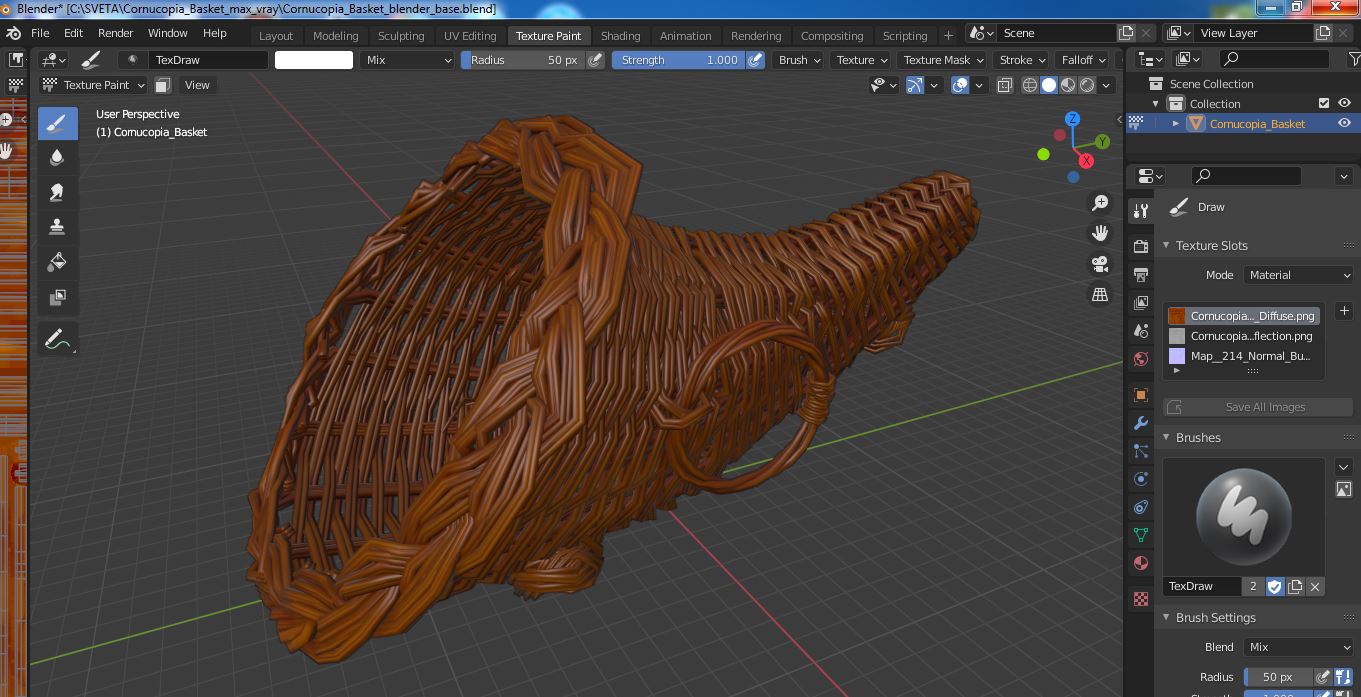The width and height of the screenshot is (1361, 697).
Task: Open the Particles properties tab
Action: pyautogui.click(x=1141, y=451)
